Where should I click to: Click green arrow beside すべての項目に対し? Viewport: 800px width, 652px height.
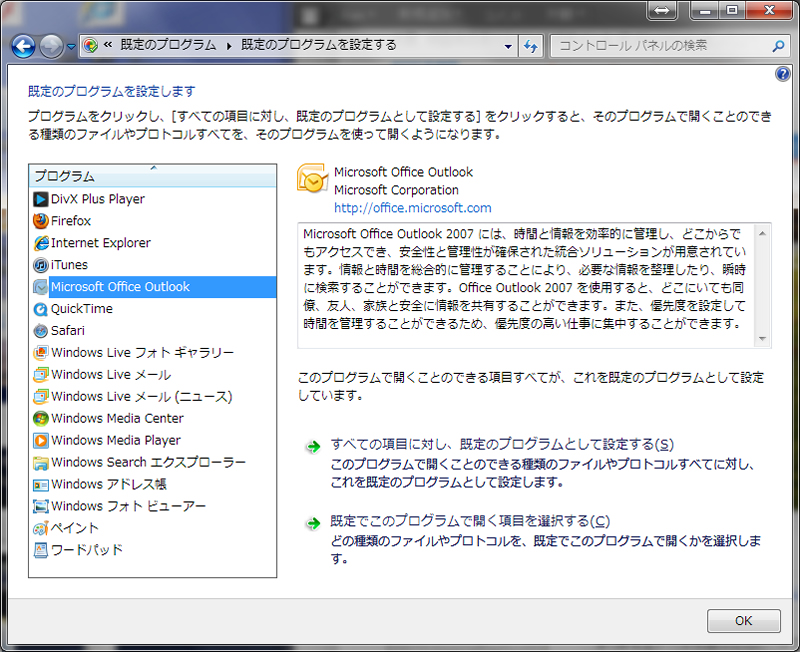tap(313, 447)
